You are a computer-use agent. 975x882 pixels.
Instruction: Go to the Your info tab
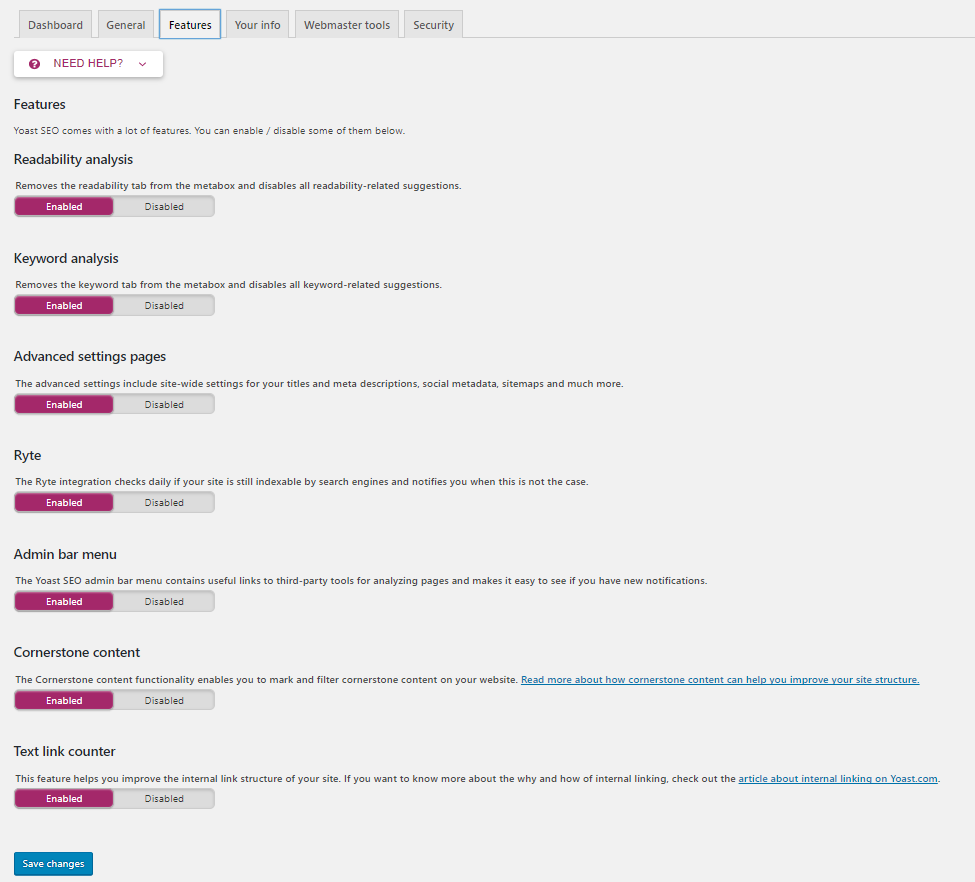[257, 25]
